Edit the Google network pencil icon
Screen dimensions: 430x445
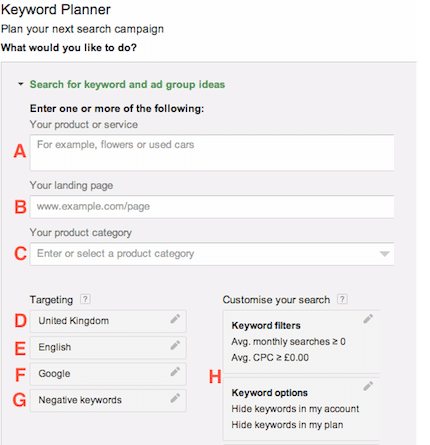coord(175,372)
